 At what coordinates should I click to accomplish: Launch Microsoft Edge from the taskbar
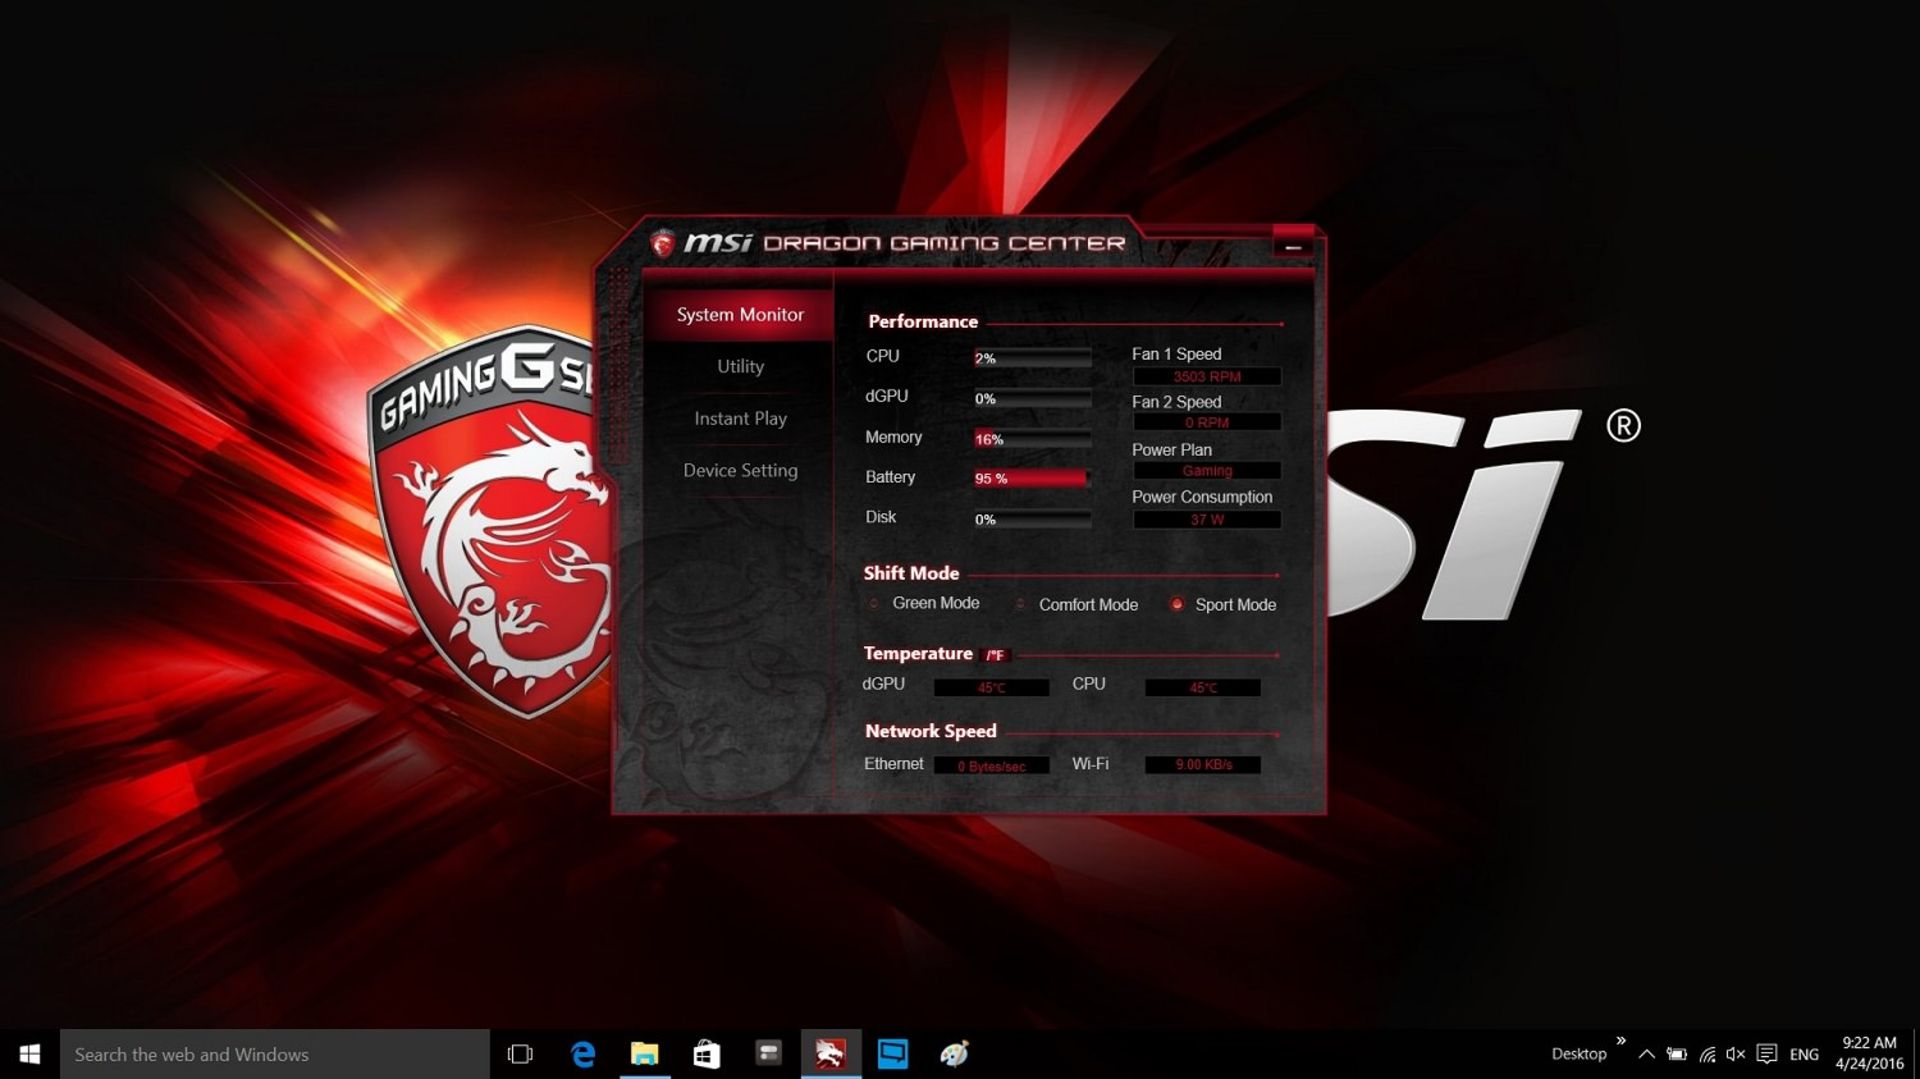[583, 1054]
